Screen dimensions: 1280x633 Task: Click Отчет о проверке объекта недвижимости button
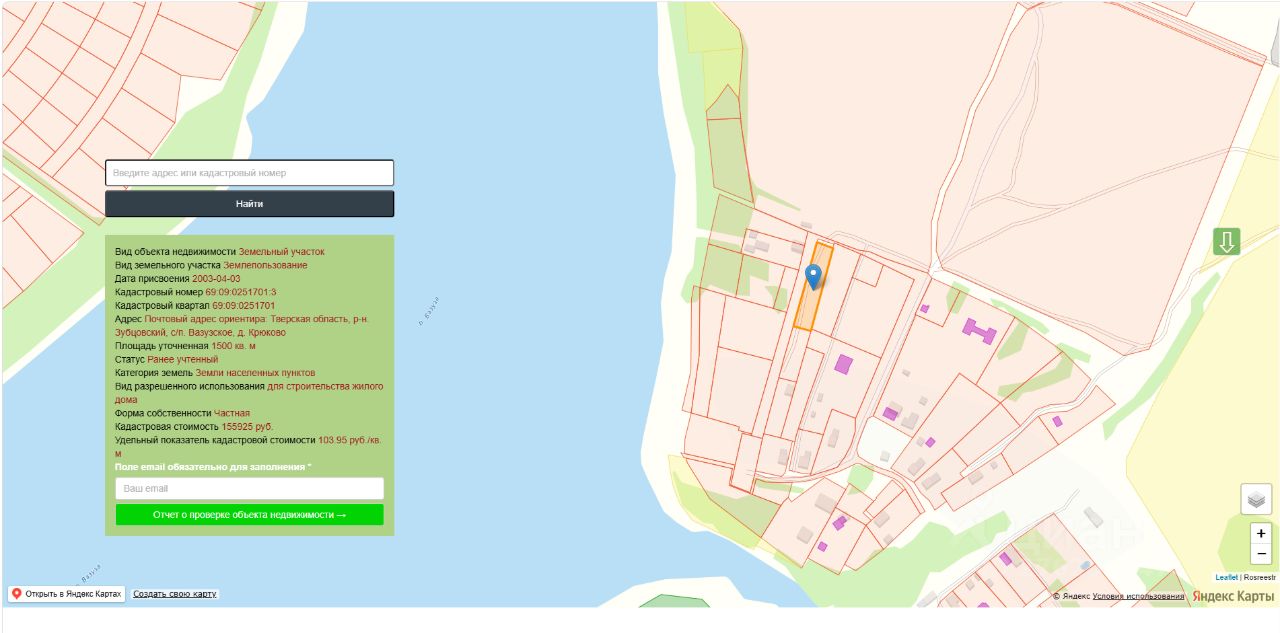tap(249, 515)
